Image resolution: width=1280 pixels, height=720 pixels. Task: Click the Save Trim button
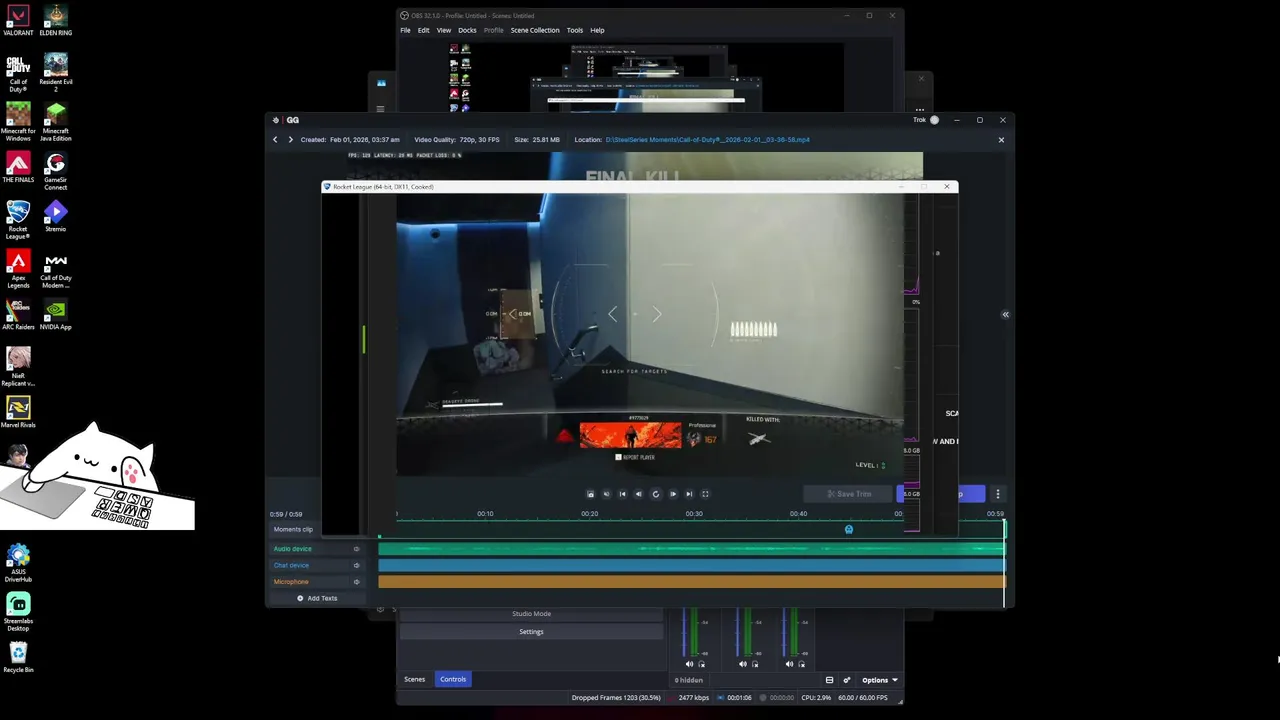(849, 494)
